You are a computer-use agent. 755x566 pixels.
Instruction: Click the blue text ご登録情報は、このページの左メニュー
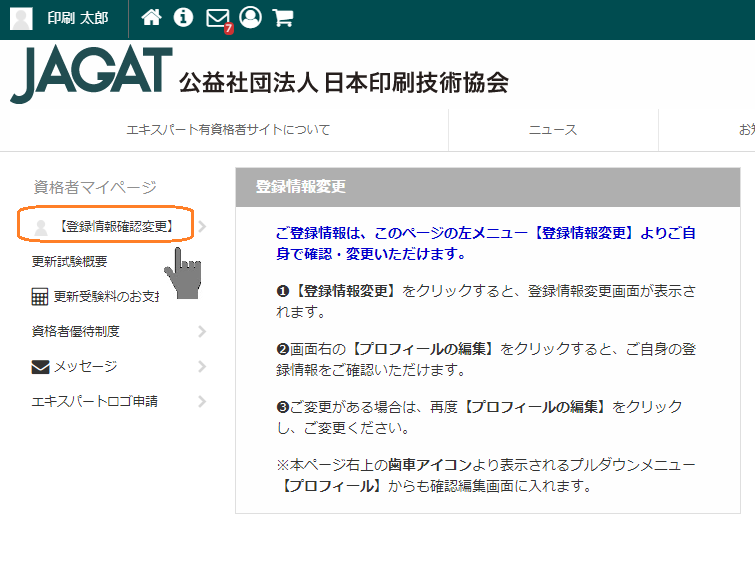tap(485, 243)
